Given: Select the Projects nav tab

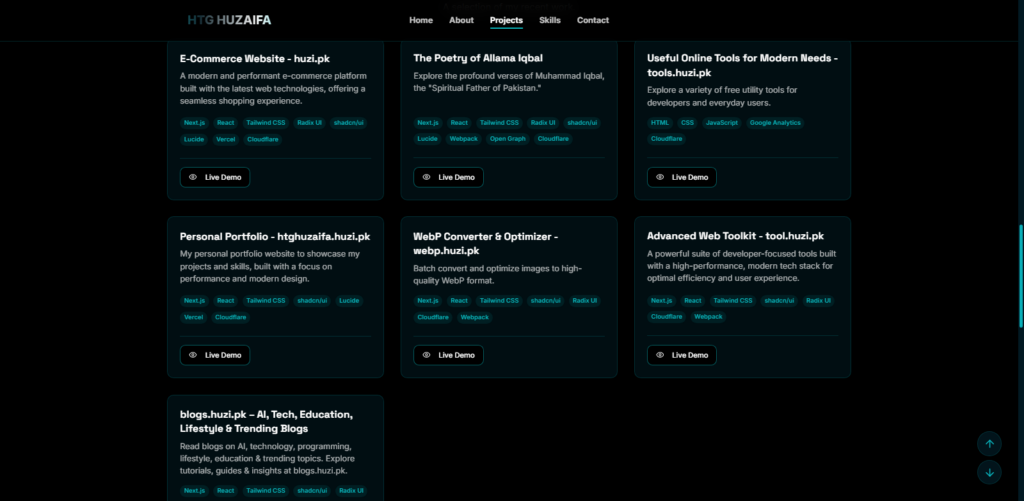Looking at the screenshot, I should pos(506,20).
